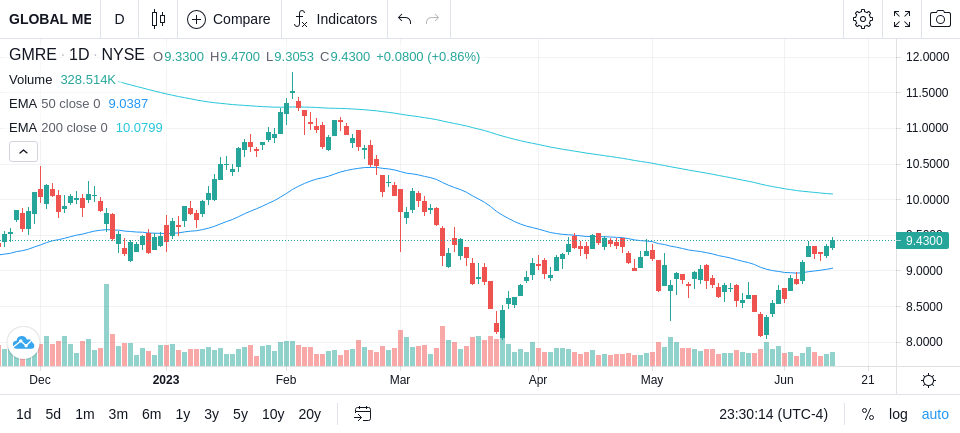Collapse the indicator legend with chevron

coord(23,151)
